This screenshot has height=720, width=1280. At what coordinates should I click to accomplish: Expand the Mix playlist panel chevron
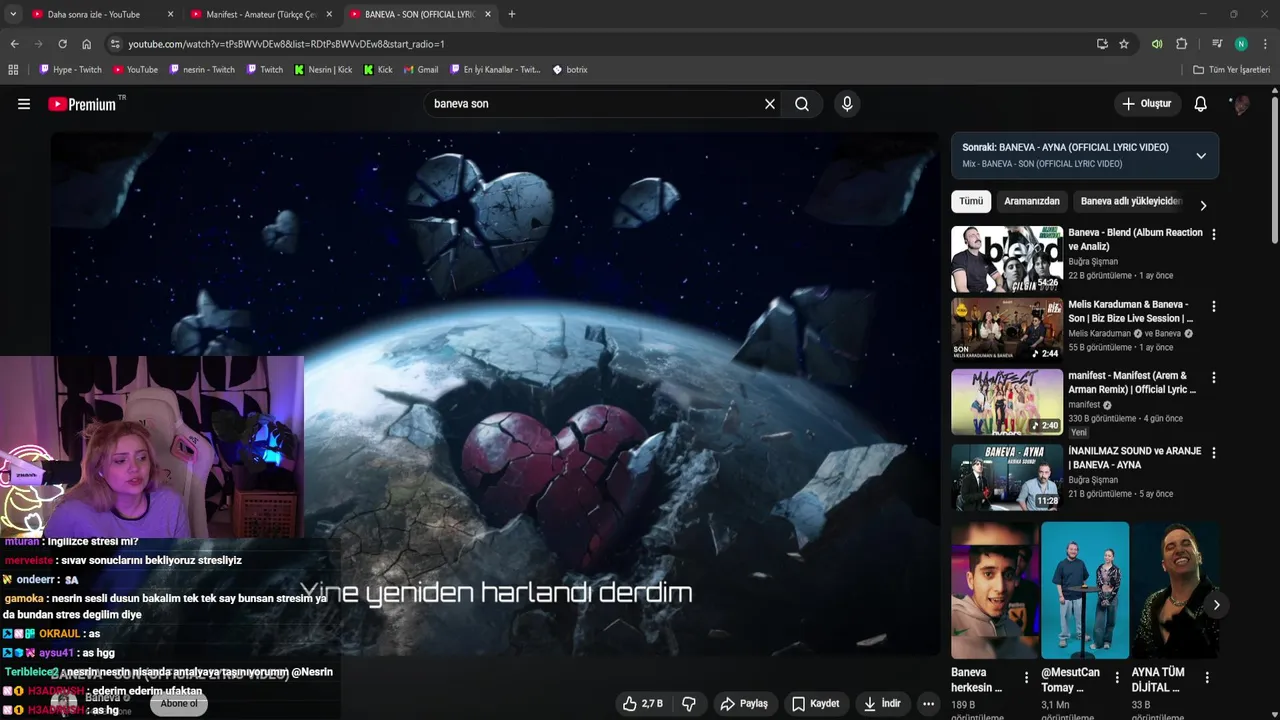1201,156
